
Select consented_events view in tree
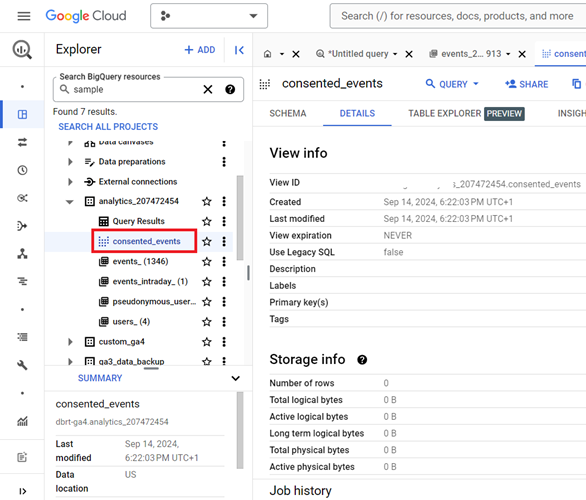(146, 241)
